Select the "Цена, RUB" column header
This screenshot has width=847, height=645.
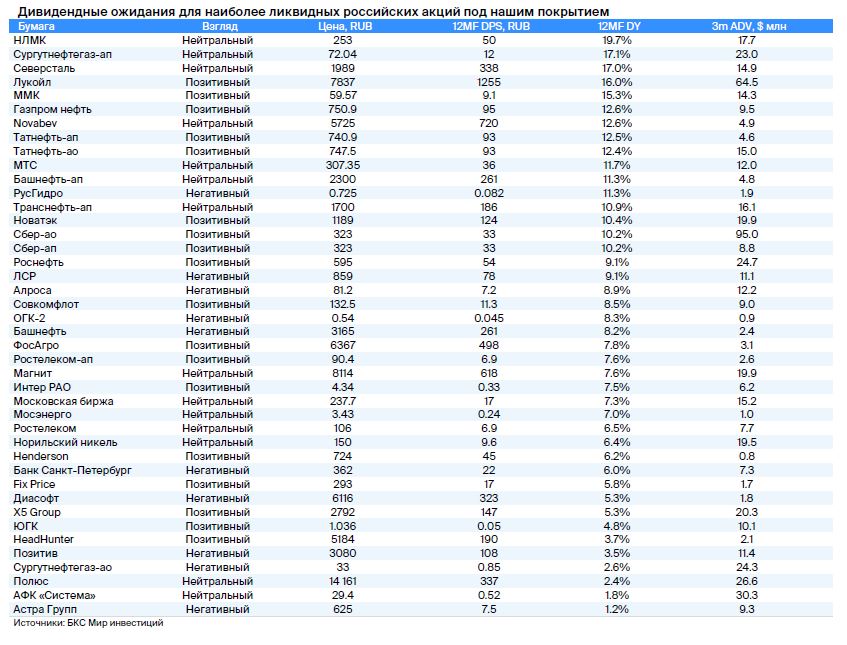[x=345, y=26]
